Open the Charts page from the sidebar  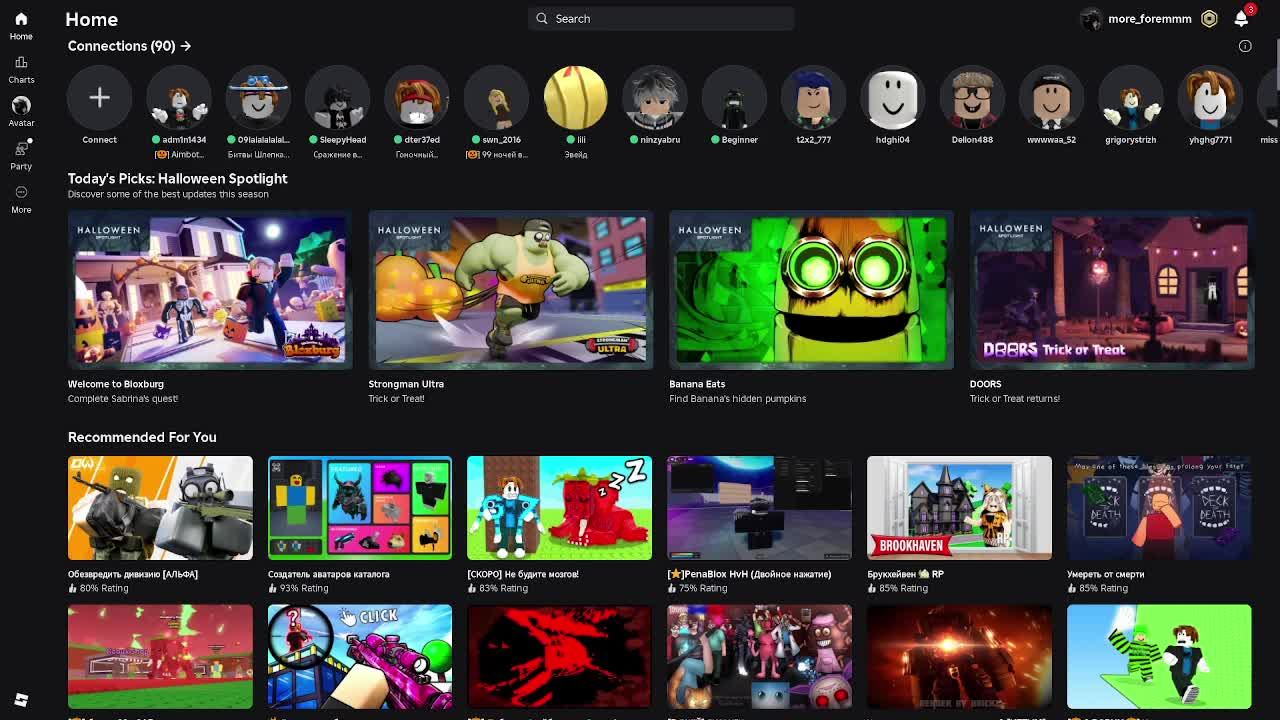pos(21,69)
